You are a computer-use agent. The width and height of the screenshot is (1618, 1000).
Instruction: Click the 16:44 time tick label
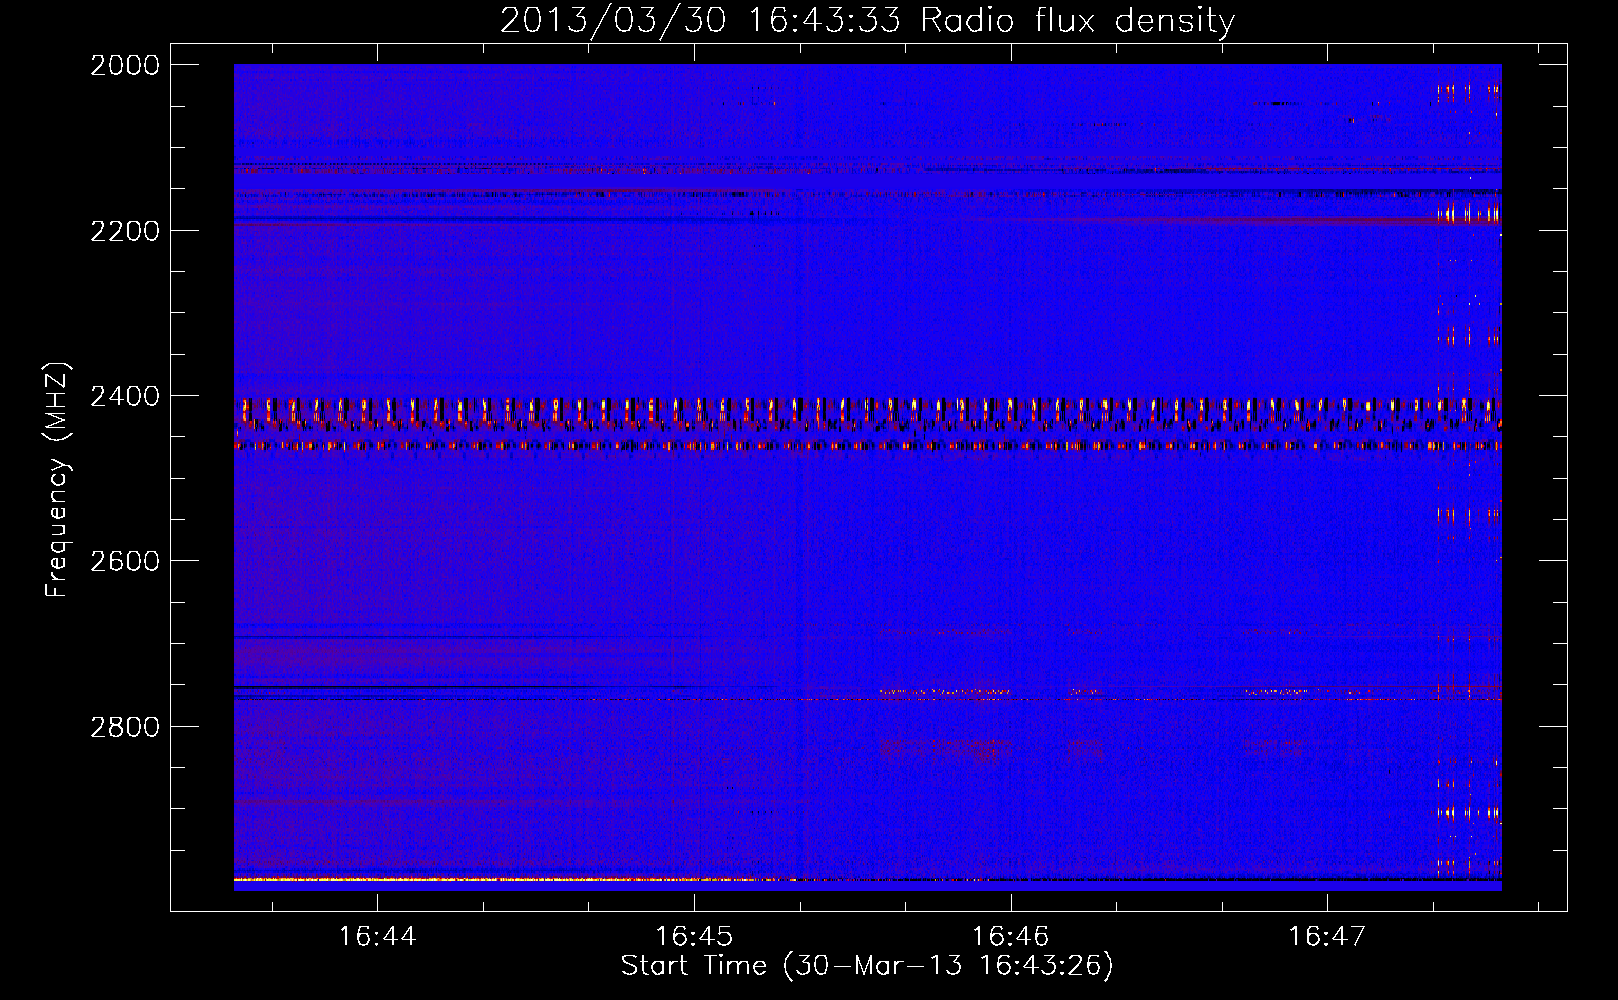coord(377,937)
